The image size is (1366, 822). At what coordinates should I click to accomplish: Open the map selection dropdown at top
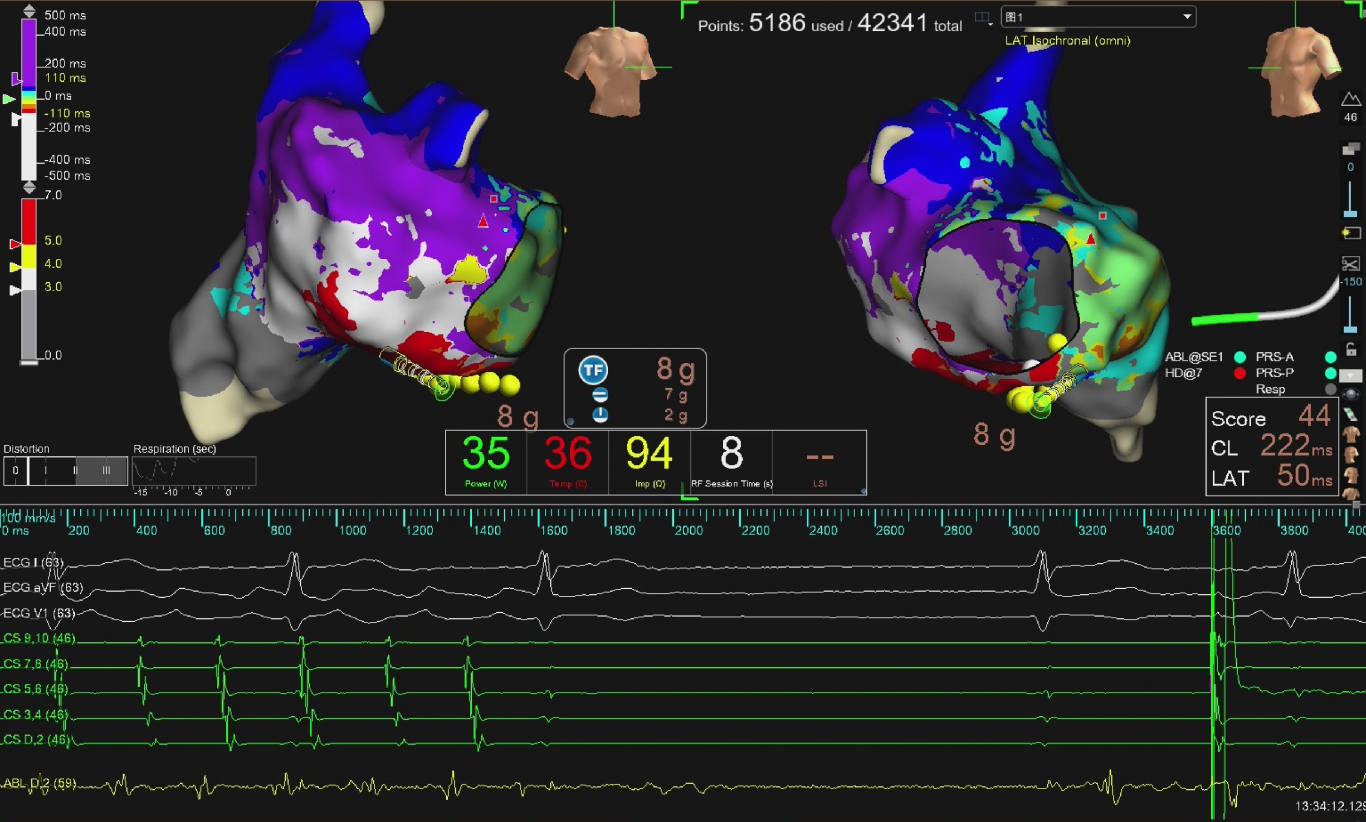pyautogui.click(x=1098, y=17)
